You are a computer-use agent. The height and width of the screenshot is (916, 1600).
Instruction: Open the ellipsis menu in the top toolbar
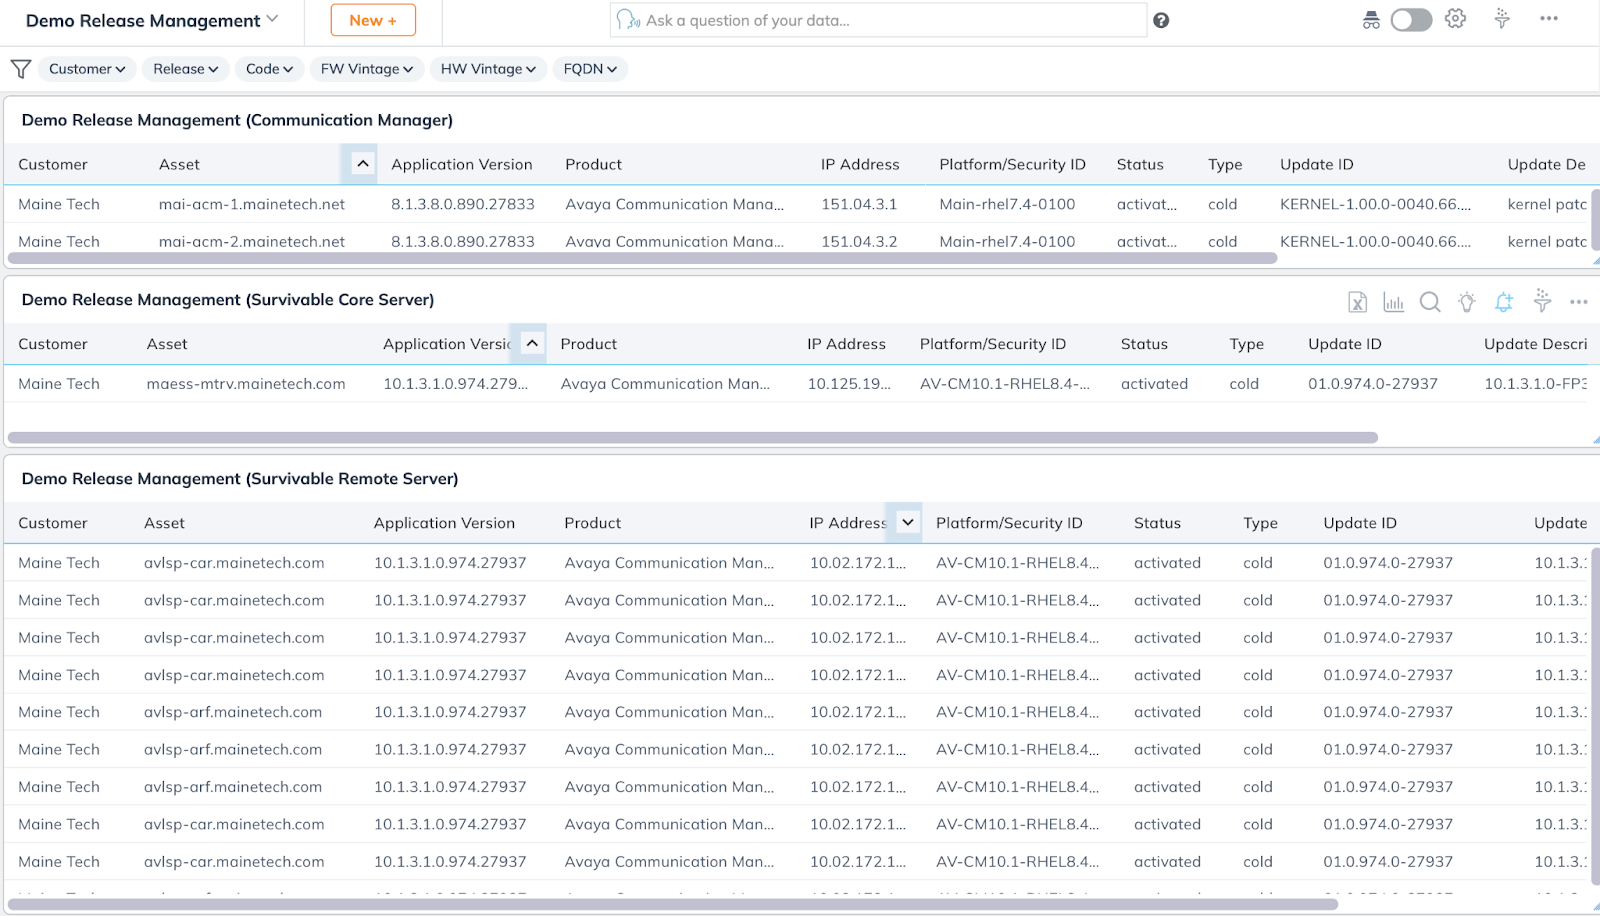1549,18
